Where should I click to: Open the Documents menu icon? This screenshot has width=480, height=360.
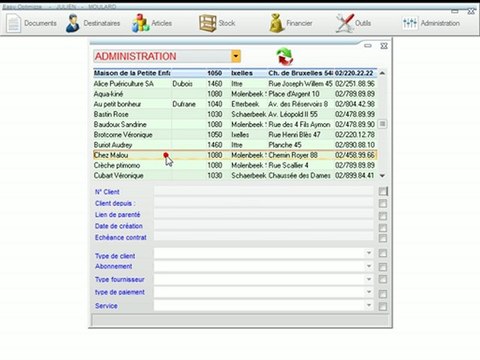(14, 23)
